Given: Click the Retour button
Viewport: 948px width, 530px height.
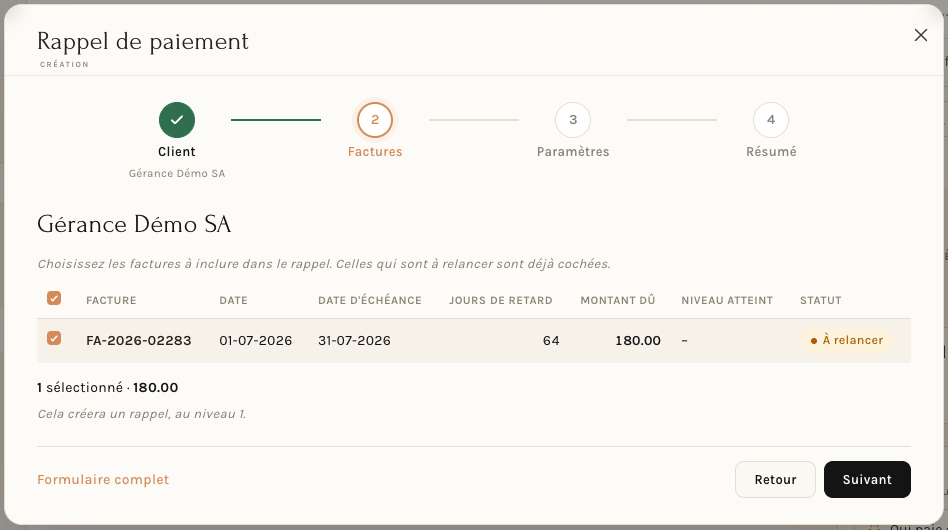Looking at the screenshot, I should click(775, 479).
